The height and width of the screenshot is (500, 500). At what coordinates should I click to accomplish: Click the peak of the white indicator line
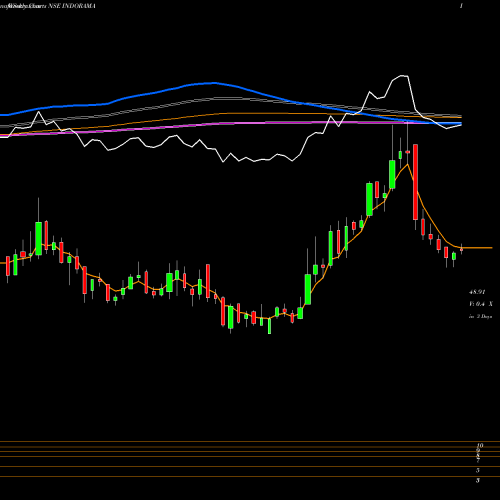click(404, 76)
